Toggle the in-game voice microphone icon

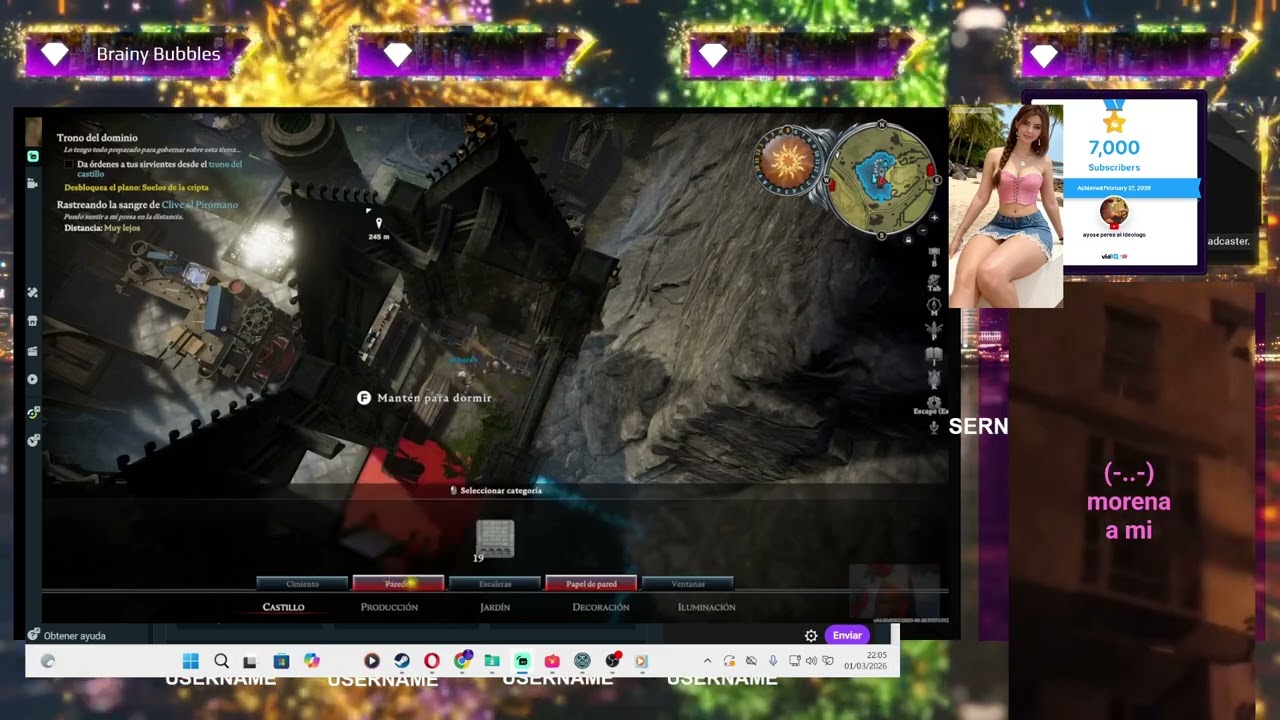934,427
